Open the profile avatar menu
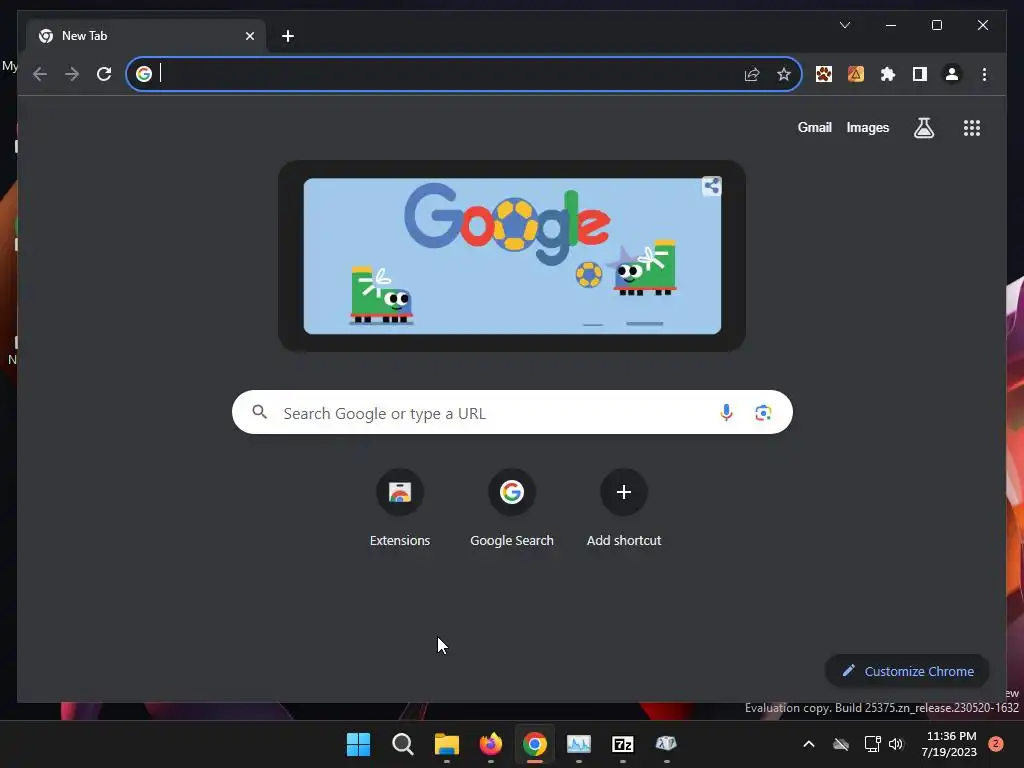1024x768 pixels. (952, 74)
